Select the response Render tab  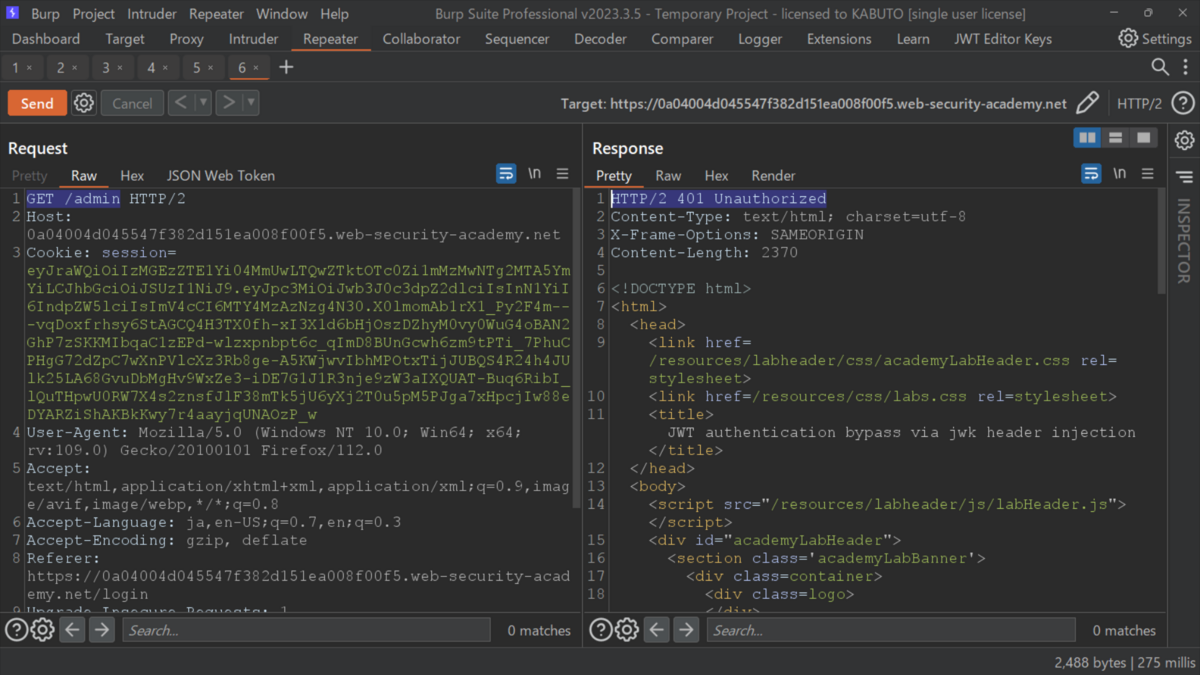pos(773,175)
